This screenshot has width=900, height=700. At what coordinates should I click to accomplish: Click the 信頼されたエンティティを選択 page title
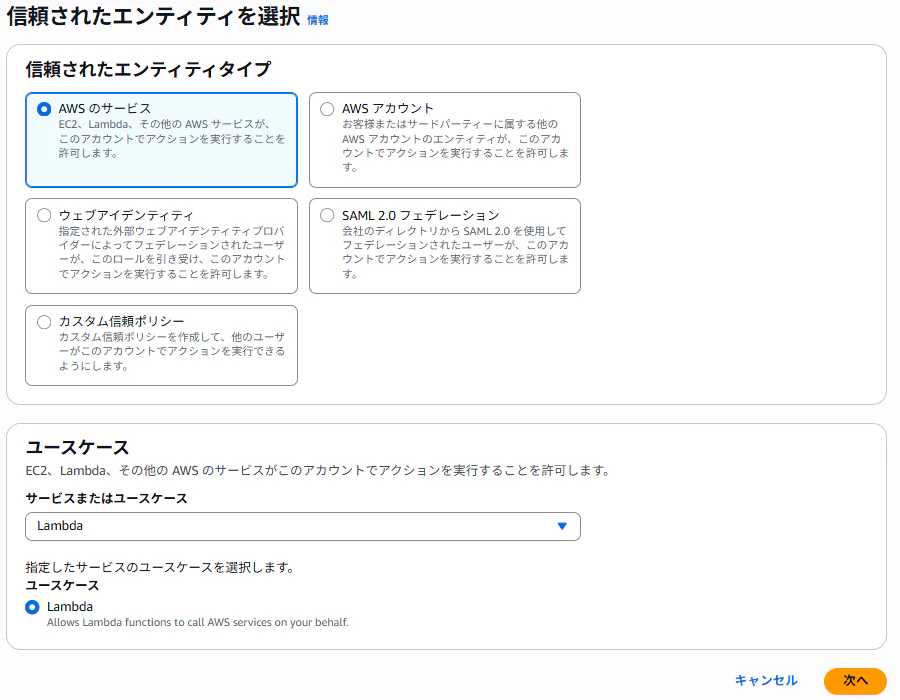[x=153, y=17]
